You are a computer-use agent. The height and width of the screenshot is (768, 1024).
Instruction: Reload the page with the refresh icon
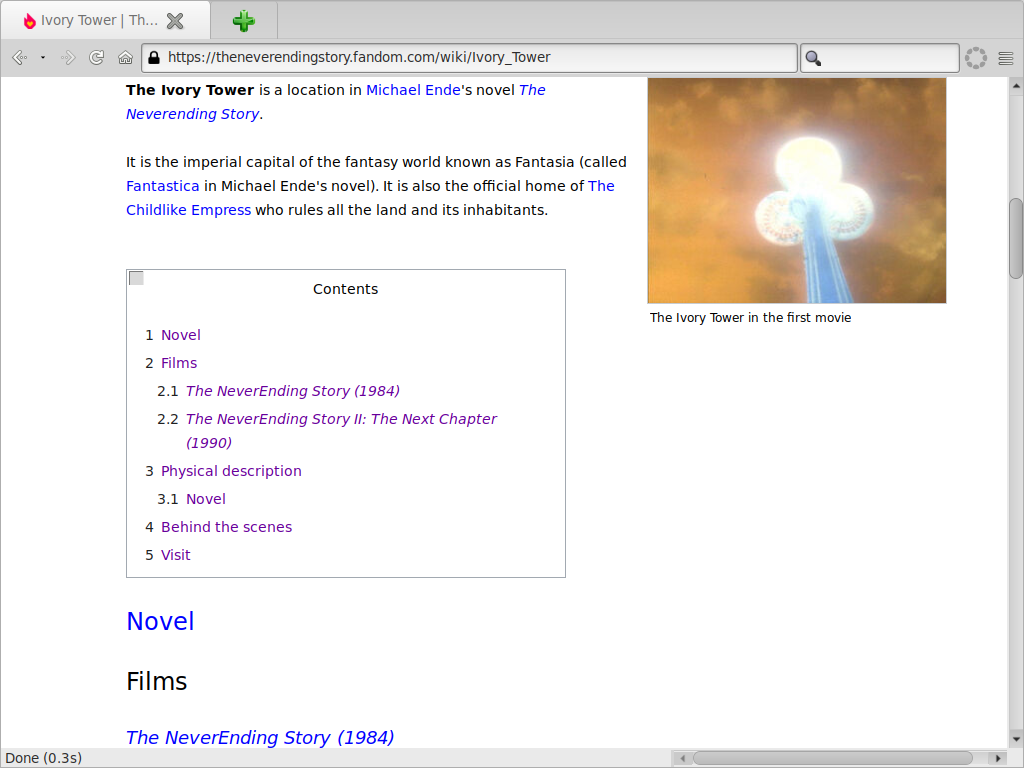coord(97,58)
